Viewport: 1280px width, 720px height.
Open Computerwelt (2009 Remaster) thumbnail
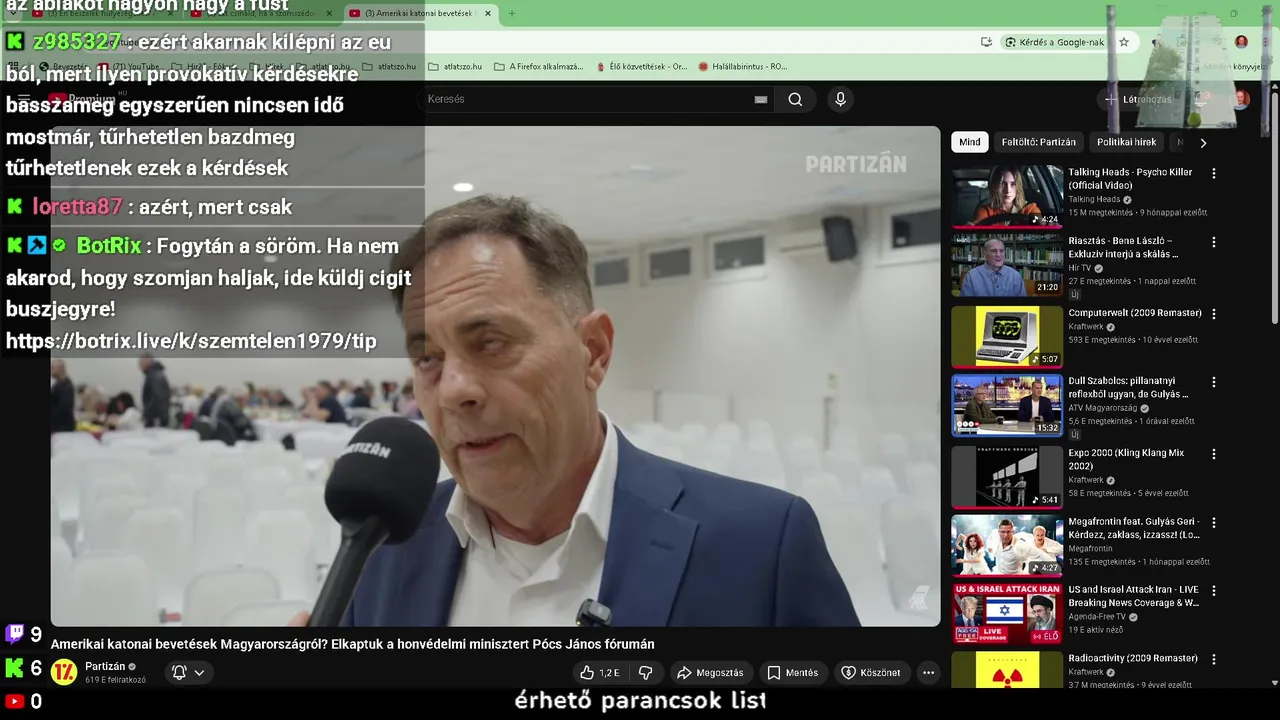[1007, 337]
